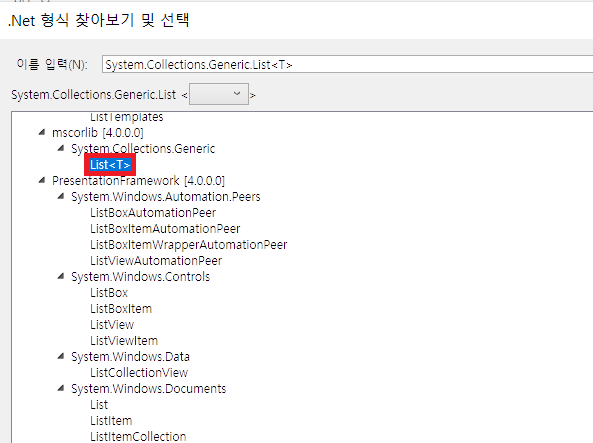Collapse the System.Windows.Automation.Peers node
This screenshot has height=443, width=593.
click(x=61, y=196)
